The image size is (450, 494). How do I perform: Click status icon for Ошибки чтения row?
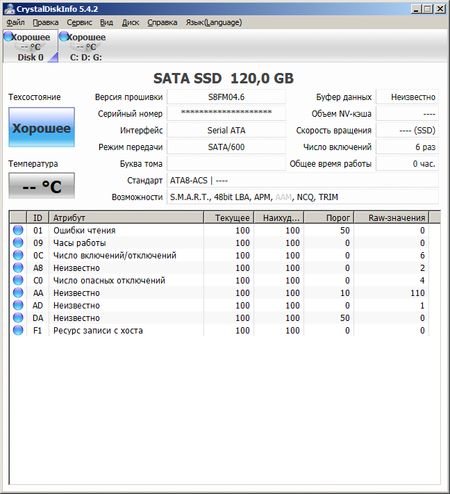[18, 230]
